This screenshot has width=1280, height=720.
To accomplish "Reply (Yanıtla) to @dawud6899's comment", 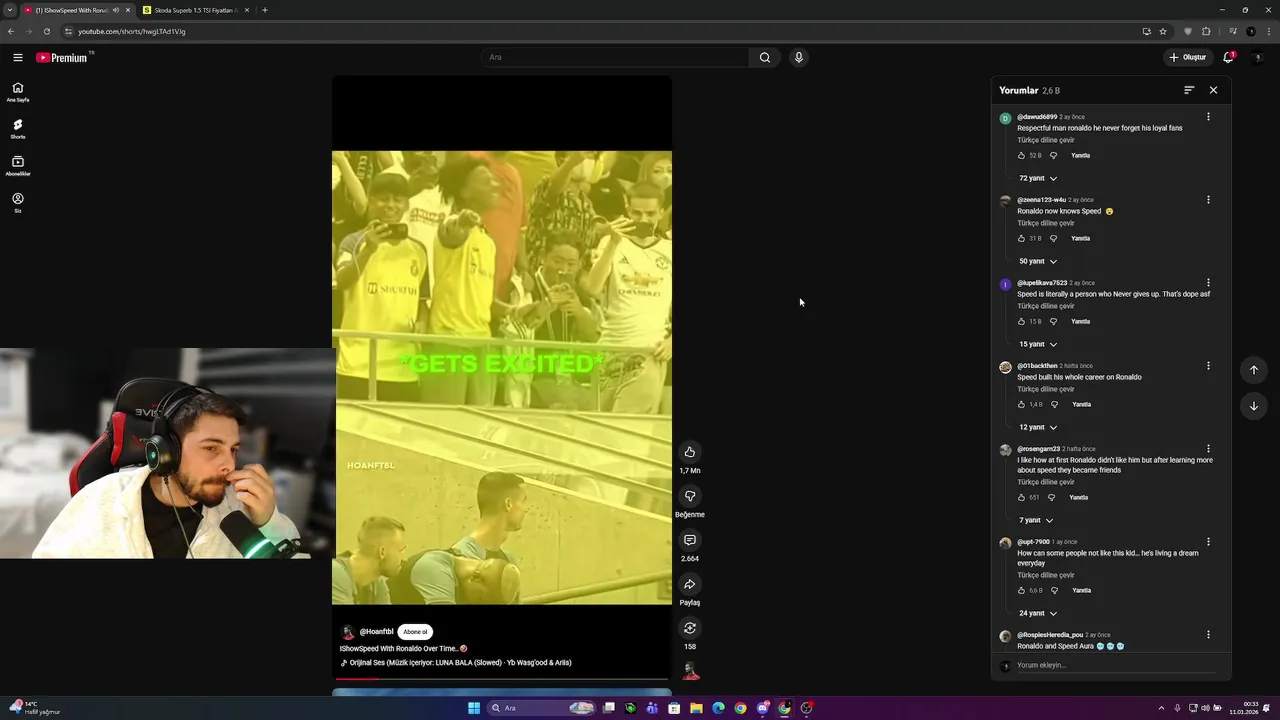I will point(1080,155).
